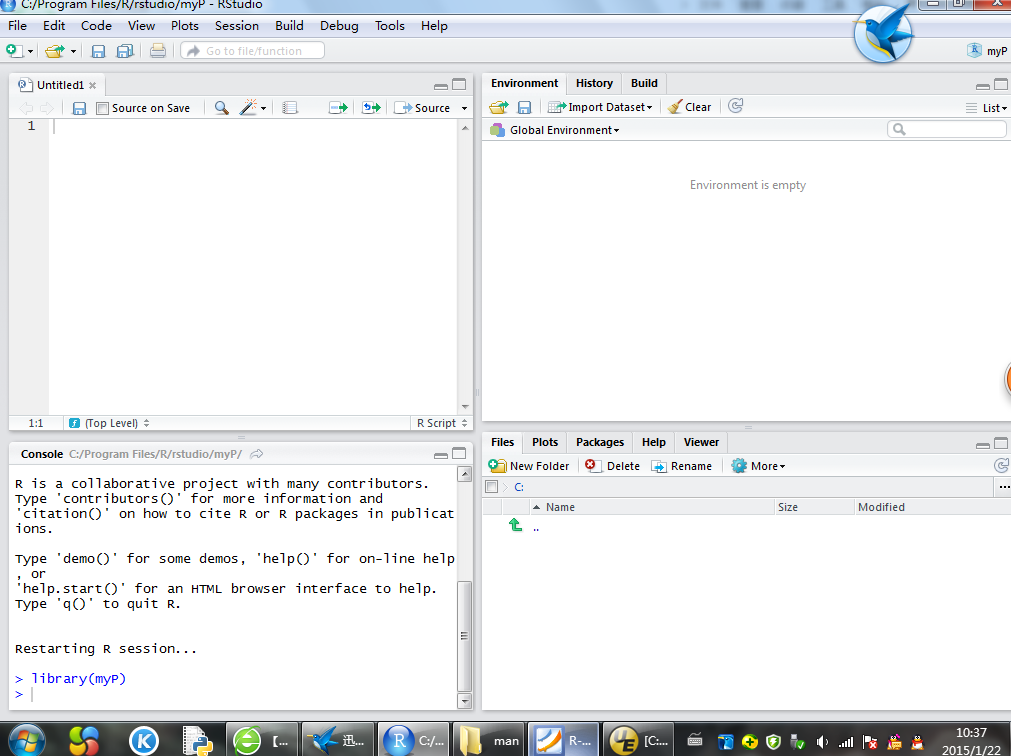Compile a notebook from the script
This screenshot has height=756, width=1011.
(290, 108)
